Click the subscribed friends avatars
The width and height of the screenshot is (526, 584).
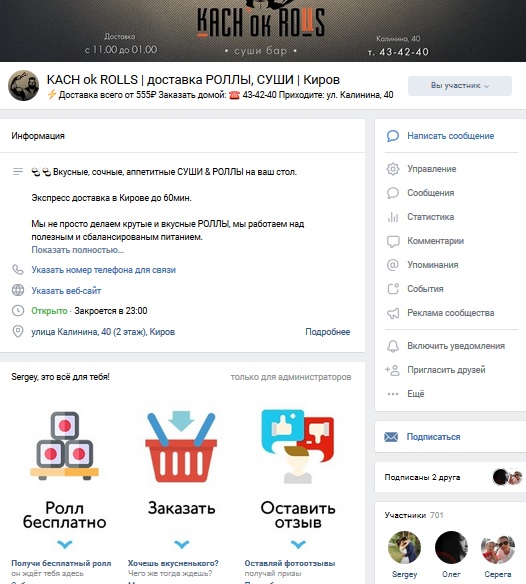tap(507, 477)
